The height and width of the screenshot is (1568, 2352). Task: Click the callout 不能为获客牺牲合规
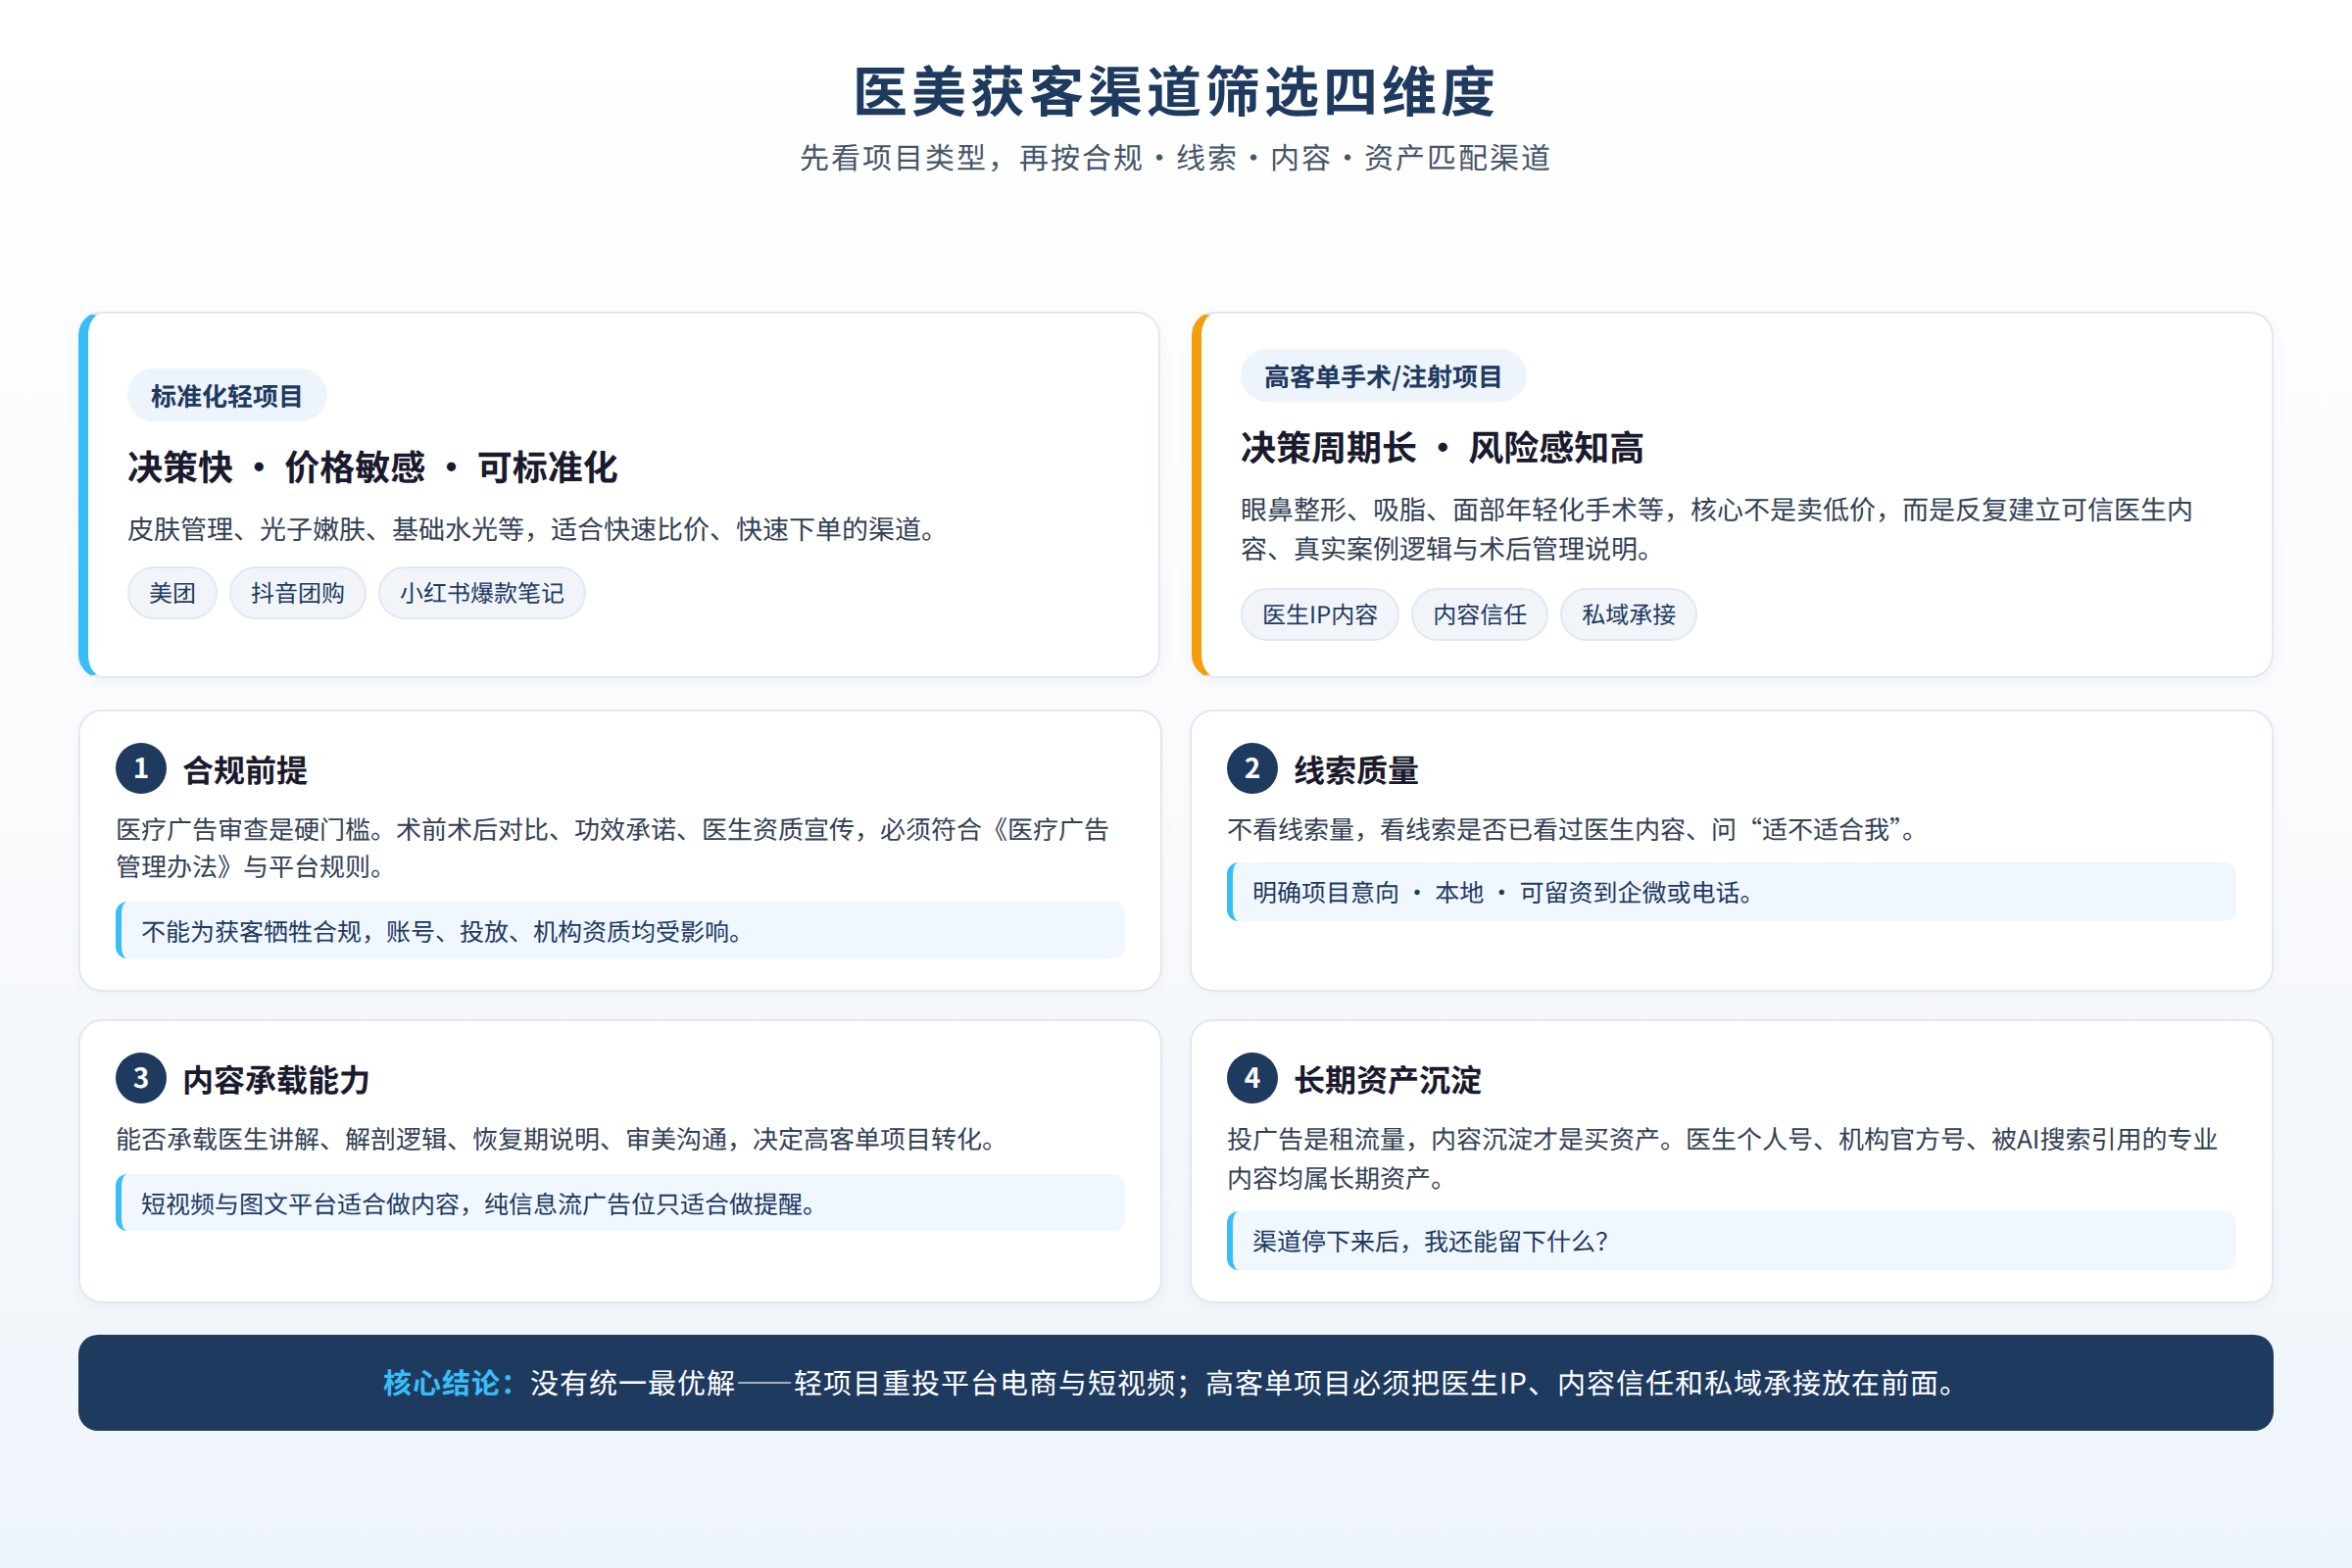click(x=620, y=931)
